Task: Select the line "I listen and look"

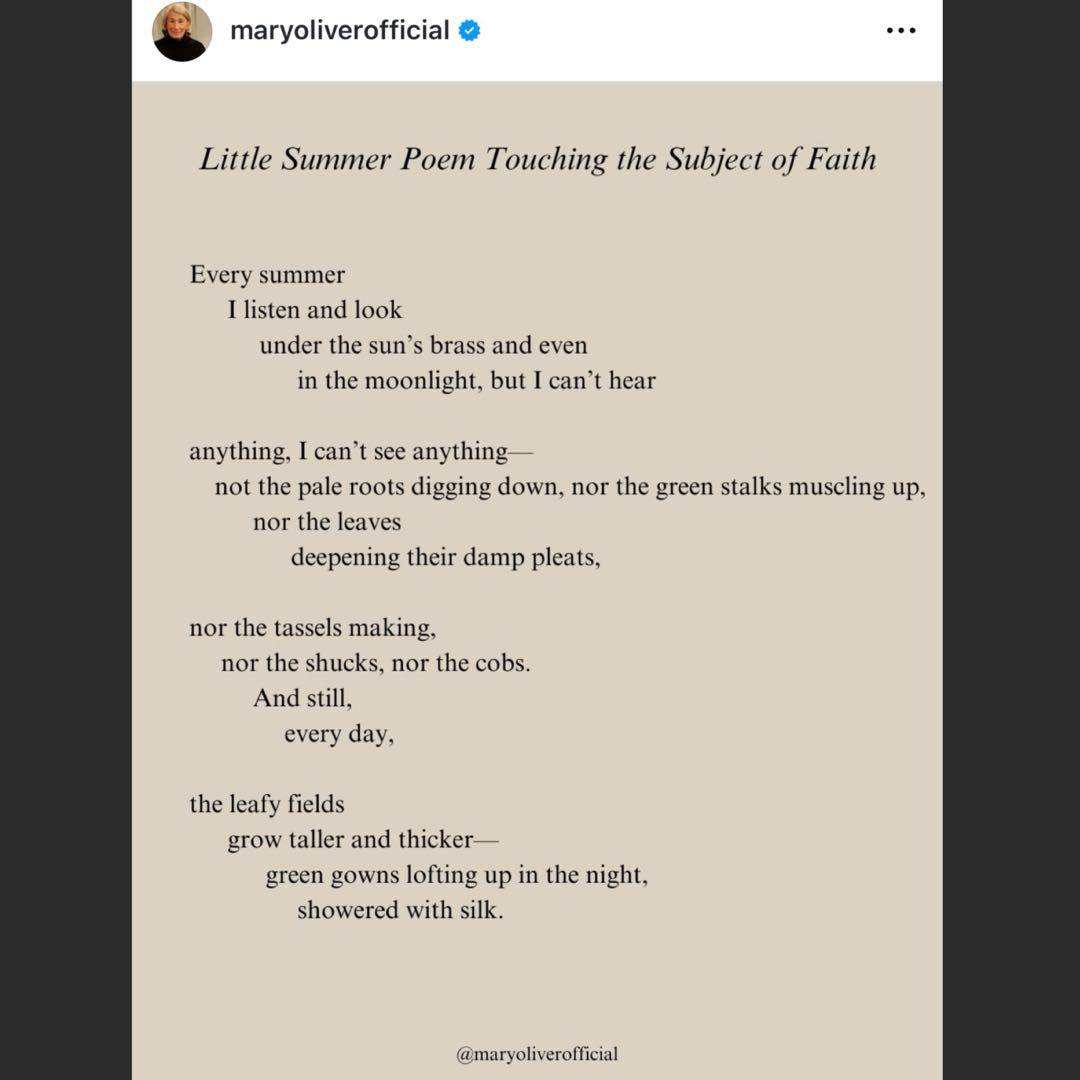Action: point(314,310)
